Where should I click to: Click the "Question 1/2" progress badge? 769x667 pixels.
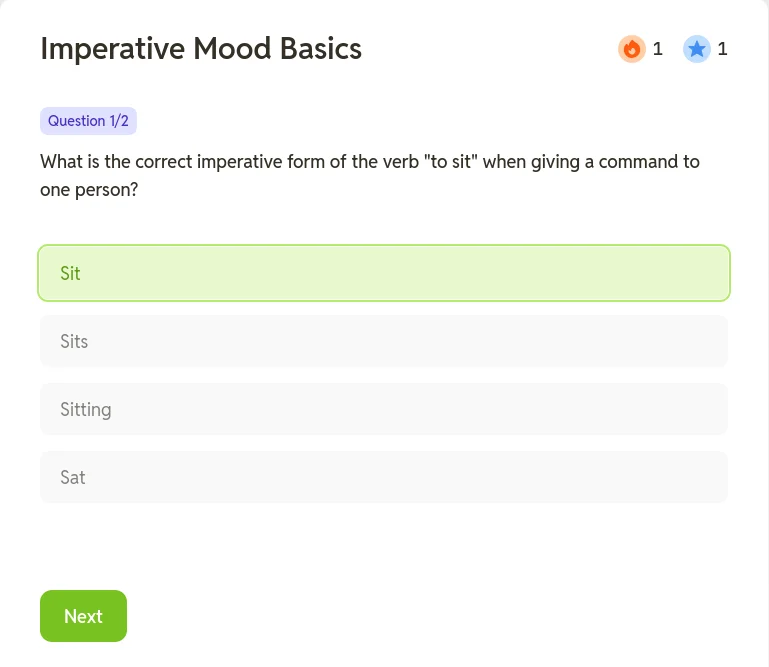[x=88, y=121]
